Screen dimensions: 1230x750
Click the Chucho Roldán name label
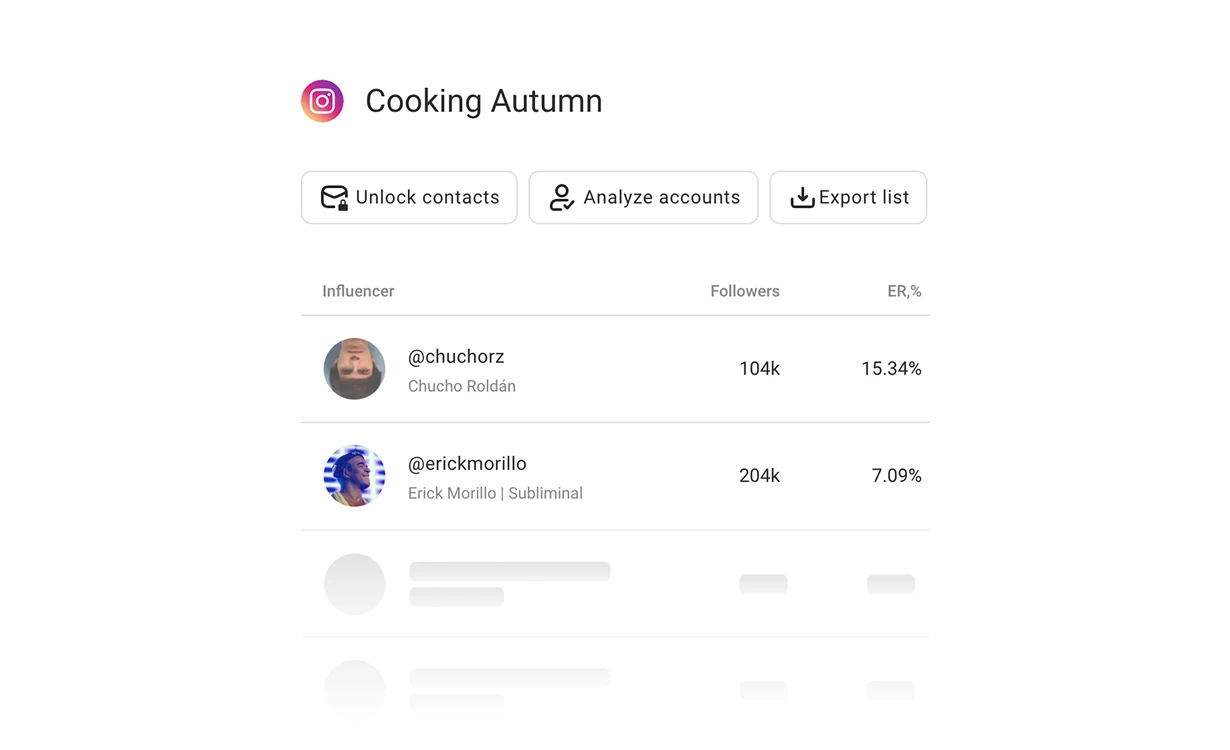(x=462, y=386)
